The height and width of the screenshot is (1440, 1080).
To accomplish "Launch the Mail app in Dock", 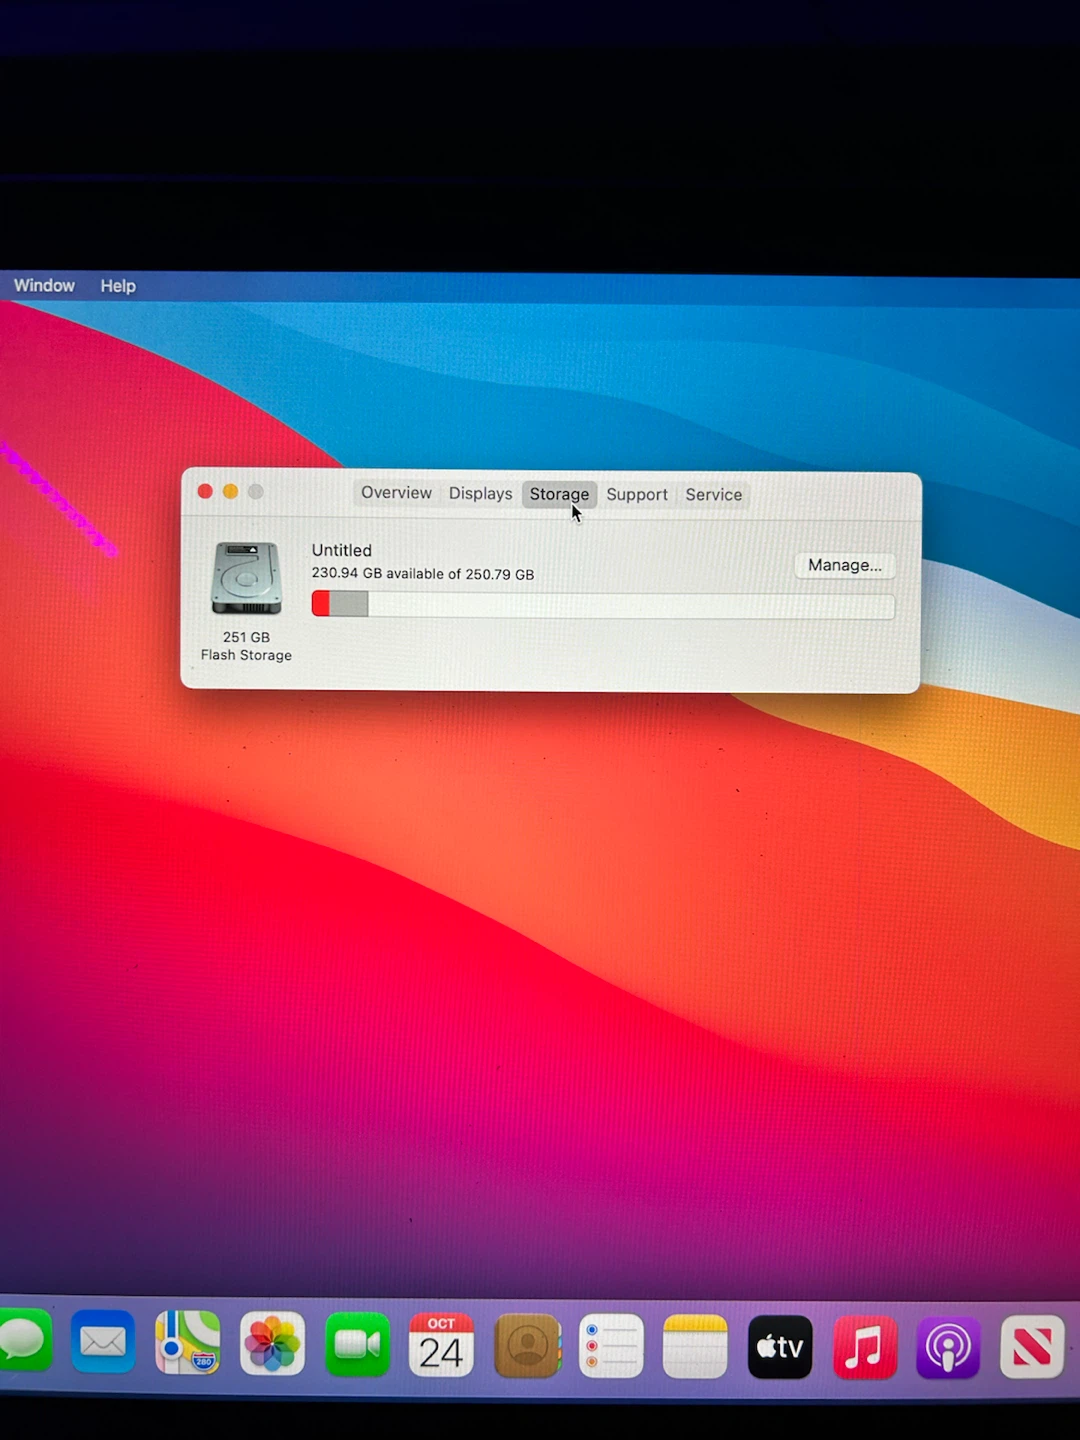I will click(x=103, y=1342).
